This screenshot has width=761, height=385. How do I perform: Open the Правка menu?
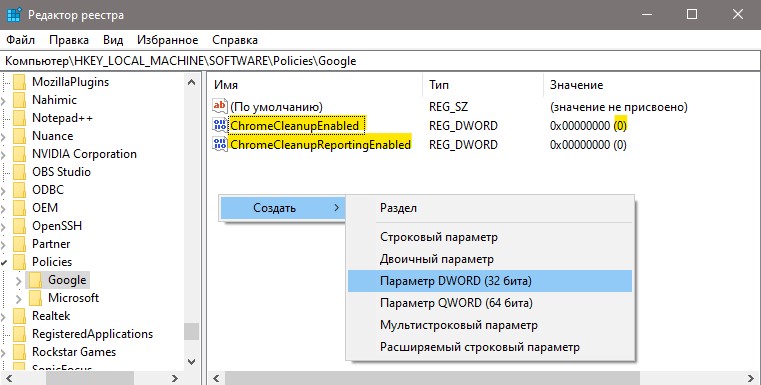click(x=69, y=40)
